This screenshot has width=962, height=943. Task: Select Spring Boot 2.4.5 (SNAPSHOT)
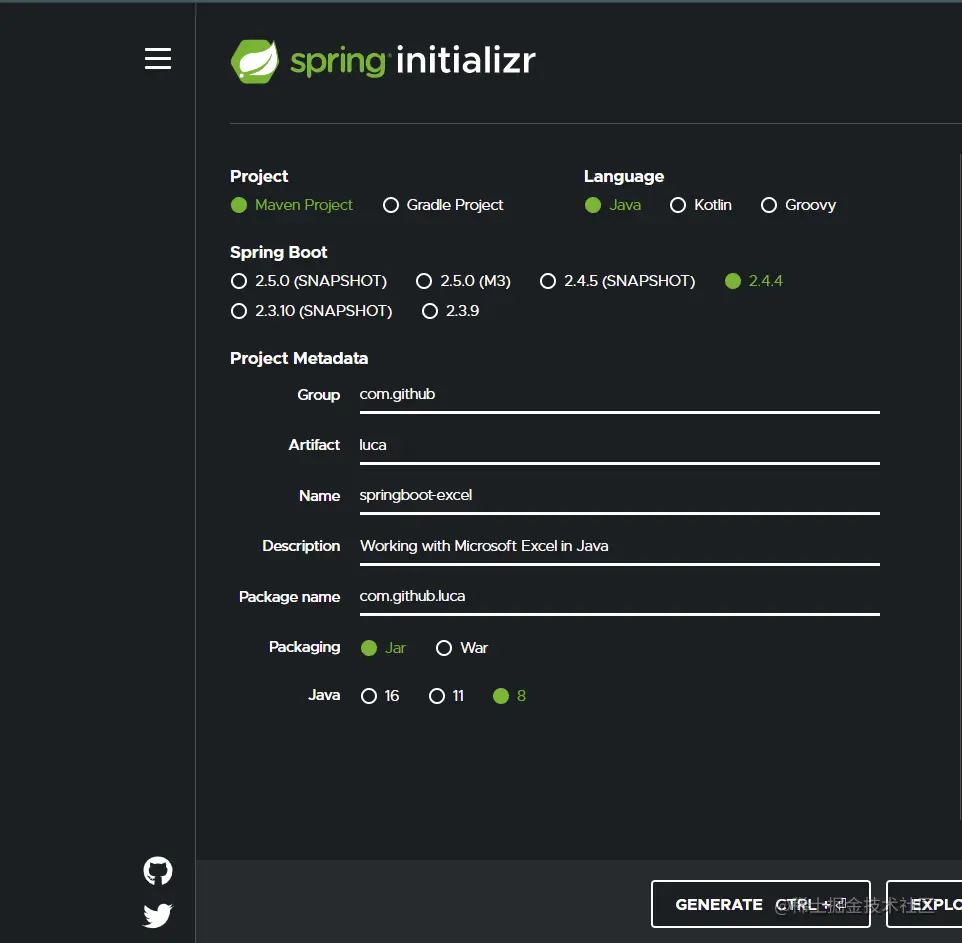(x=617, y=281)
